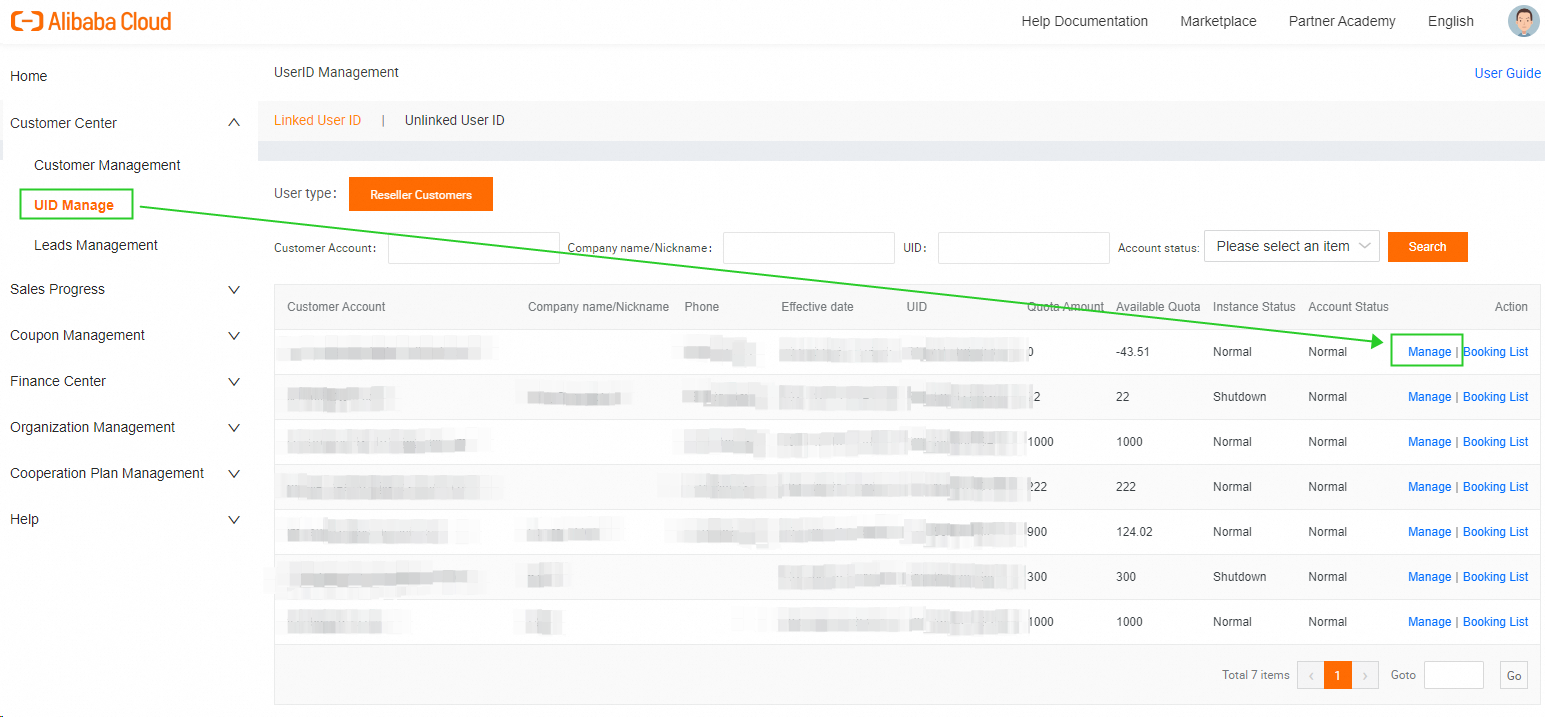Open the User Guide link
This screenshot has height=717, width=1545.
(1507, 73)
